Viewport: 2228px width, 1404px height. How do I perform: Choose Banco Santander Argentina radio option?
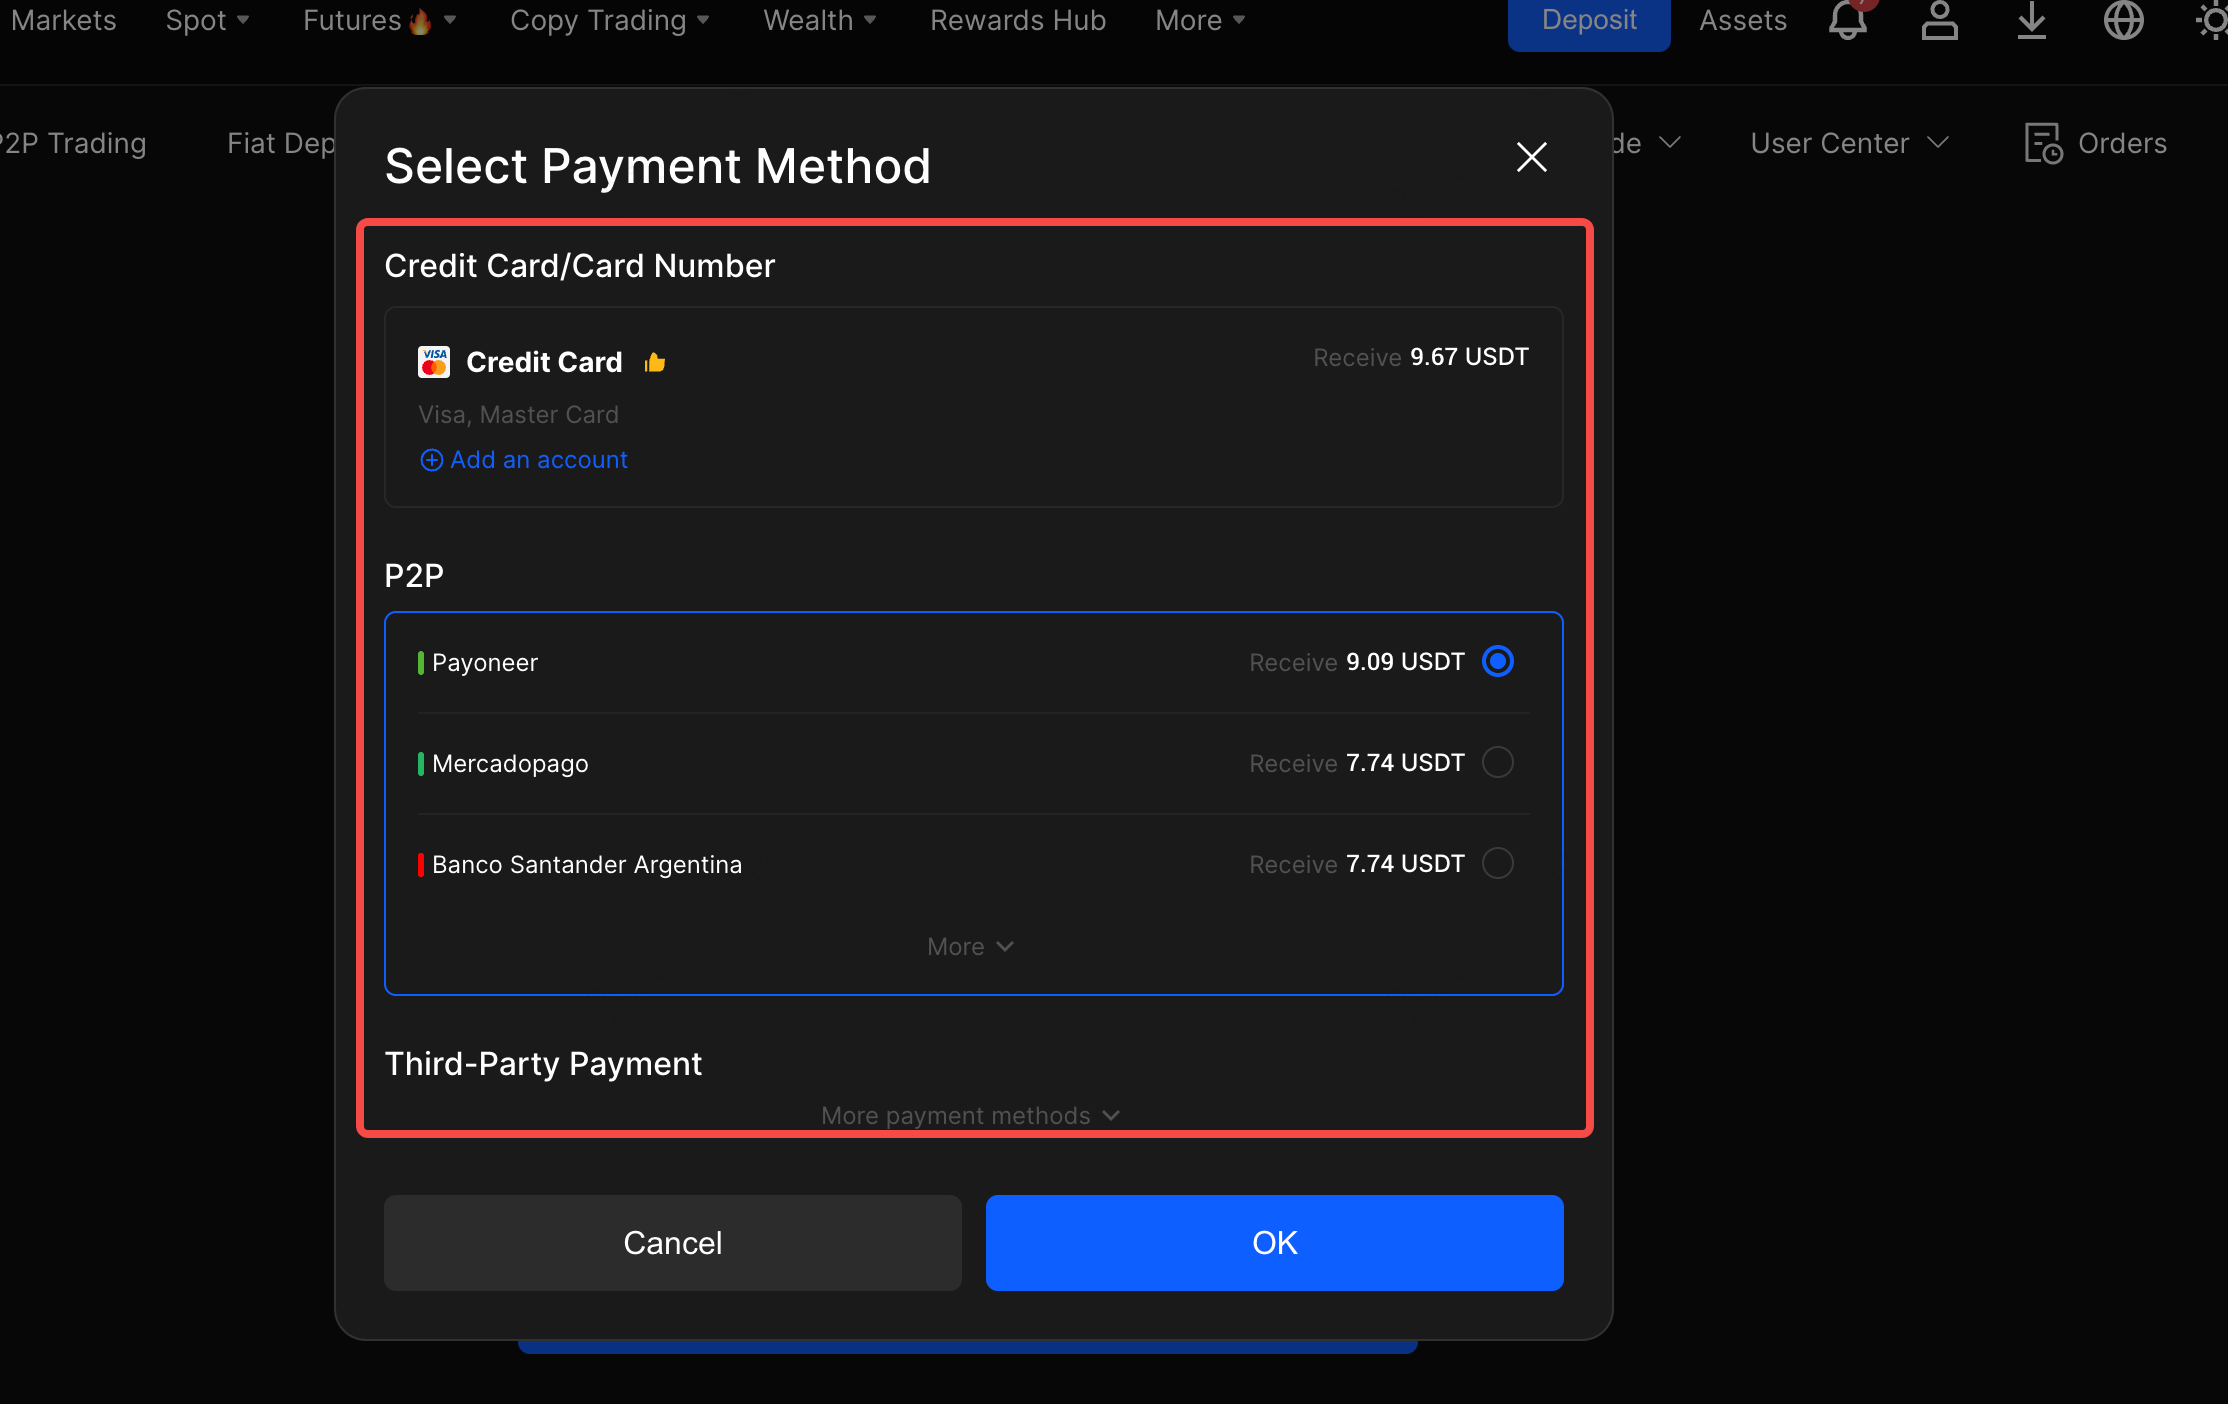(x=1497, y=863)
